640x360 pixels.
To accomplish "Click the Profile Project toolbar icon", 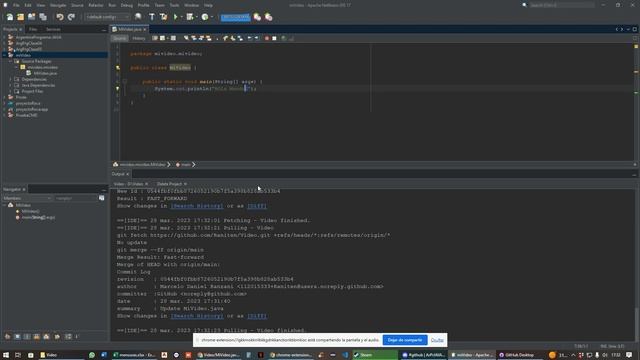I will click(205, 17).
